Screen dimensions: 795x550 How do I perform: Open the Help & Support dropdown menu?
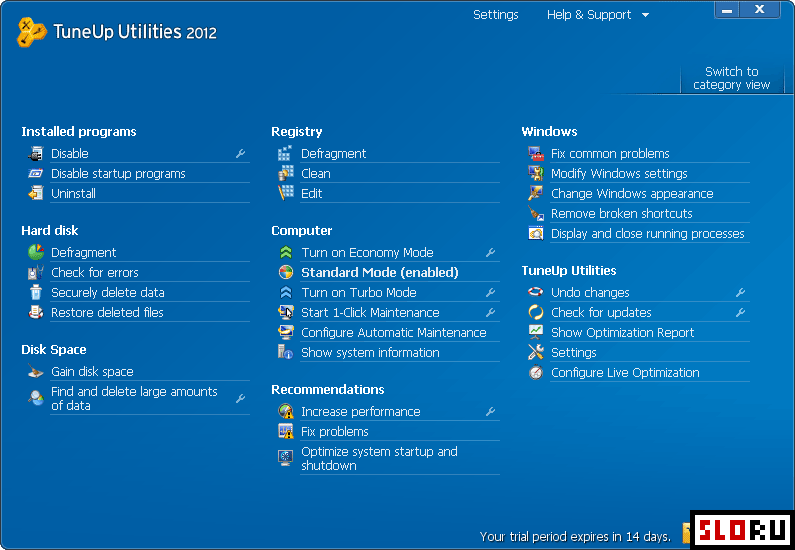point(598,15)
